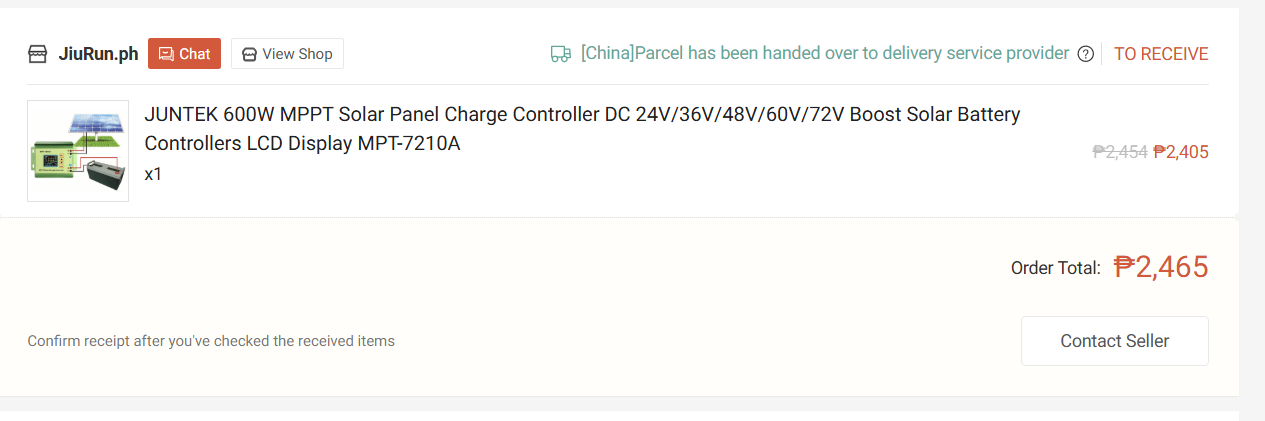Click the crossed-out ₱2,454 original price
This screenshot has height=421, width=1265.
1120,152
